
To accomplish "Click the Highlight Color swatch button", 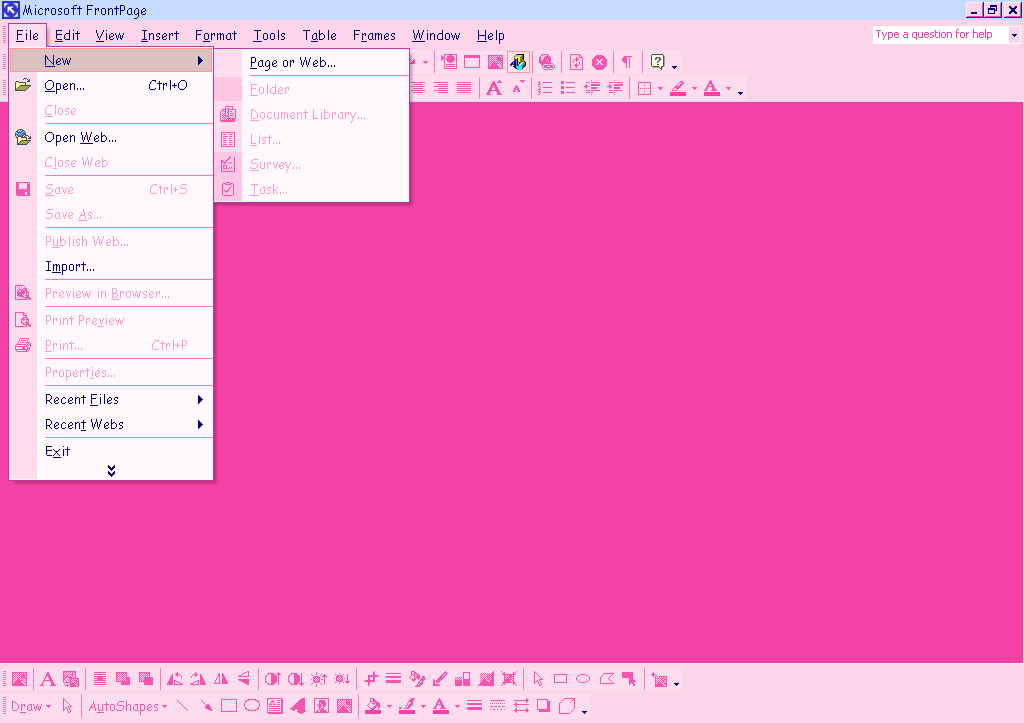I will (678, 88).
